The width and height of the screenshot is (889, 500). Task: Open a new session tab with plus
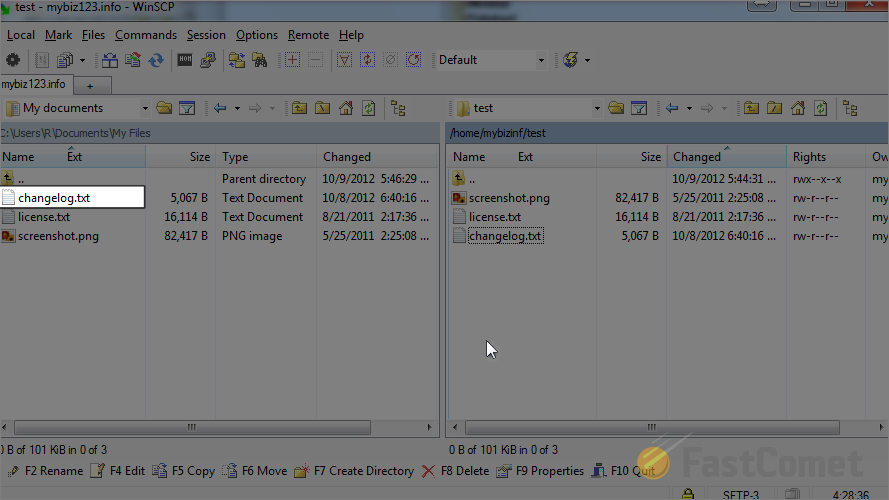click(x=90, y=86)
